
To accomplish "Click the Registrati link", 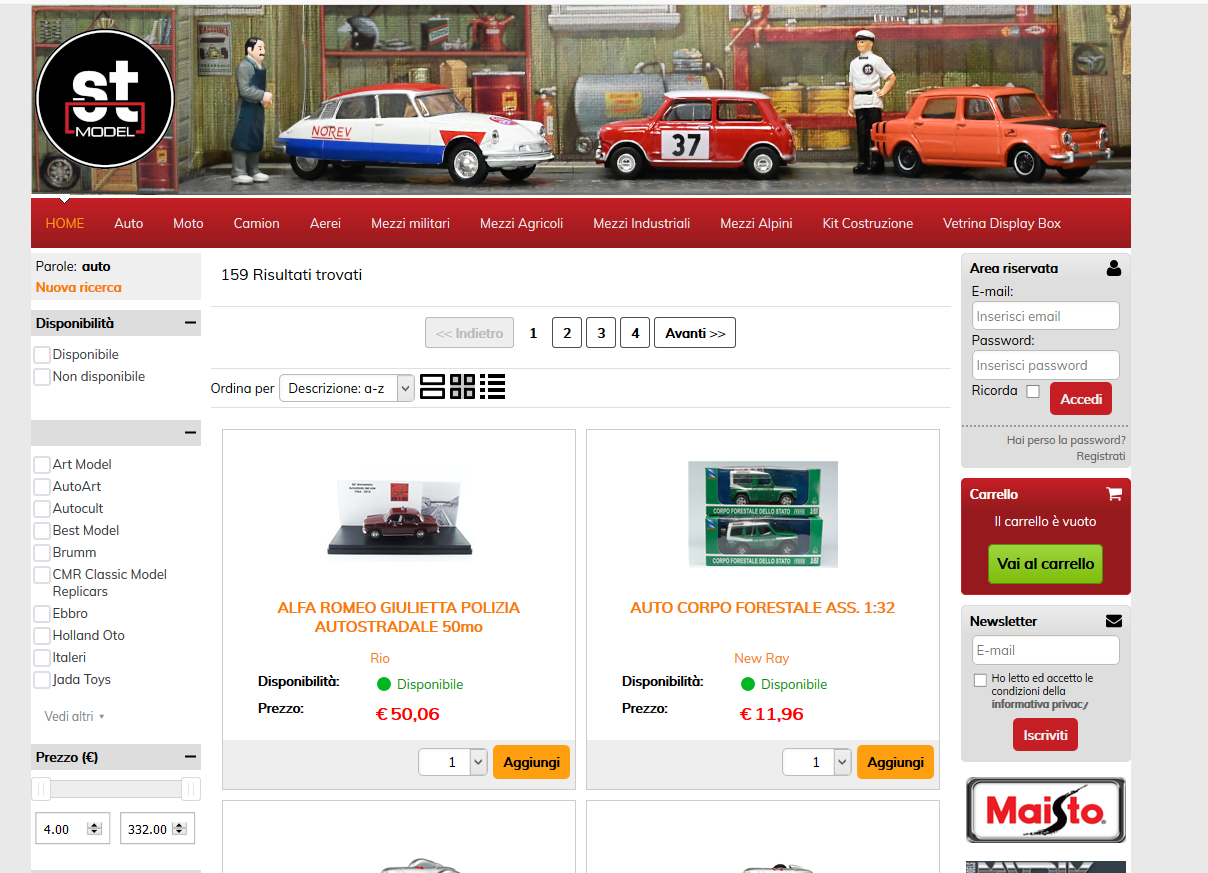I will point(1101,456).
